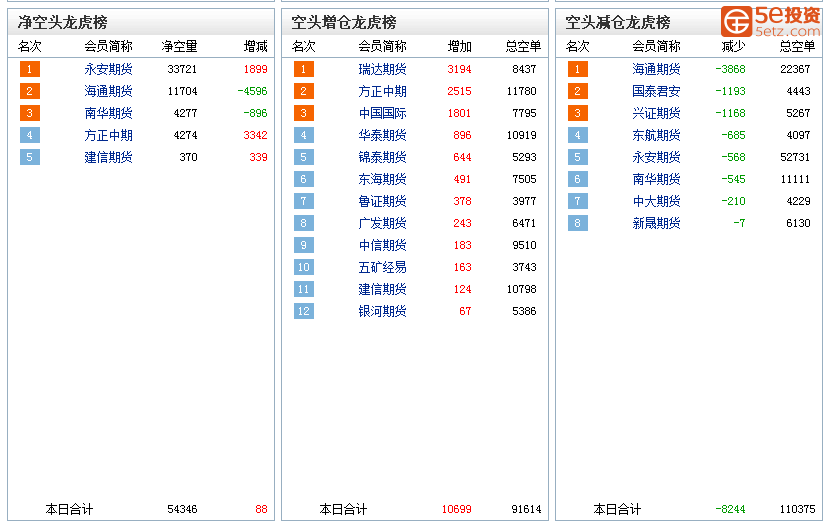828x531 pixels.
Task: Open 中信期货 member link
Action: [x=382, y=245]
